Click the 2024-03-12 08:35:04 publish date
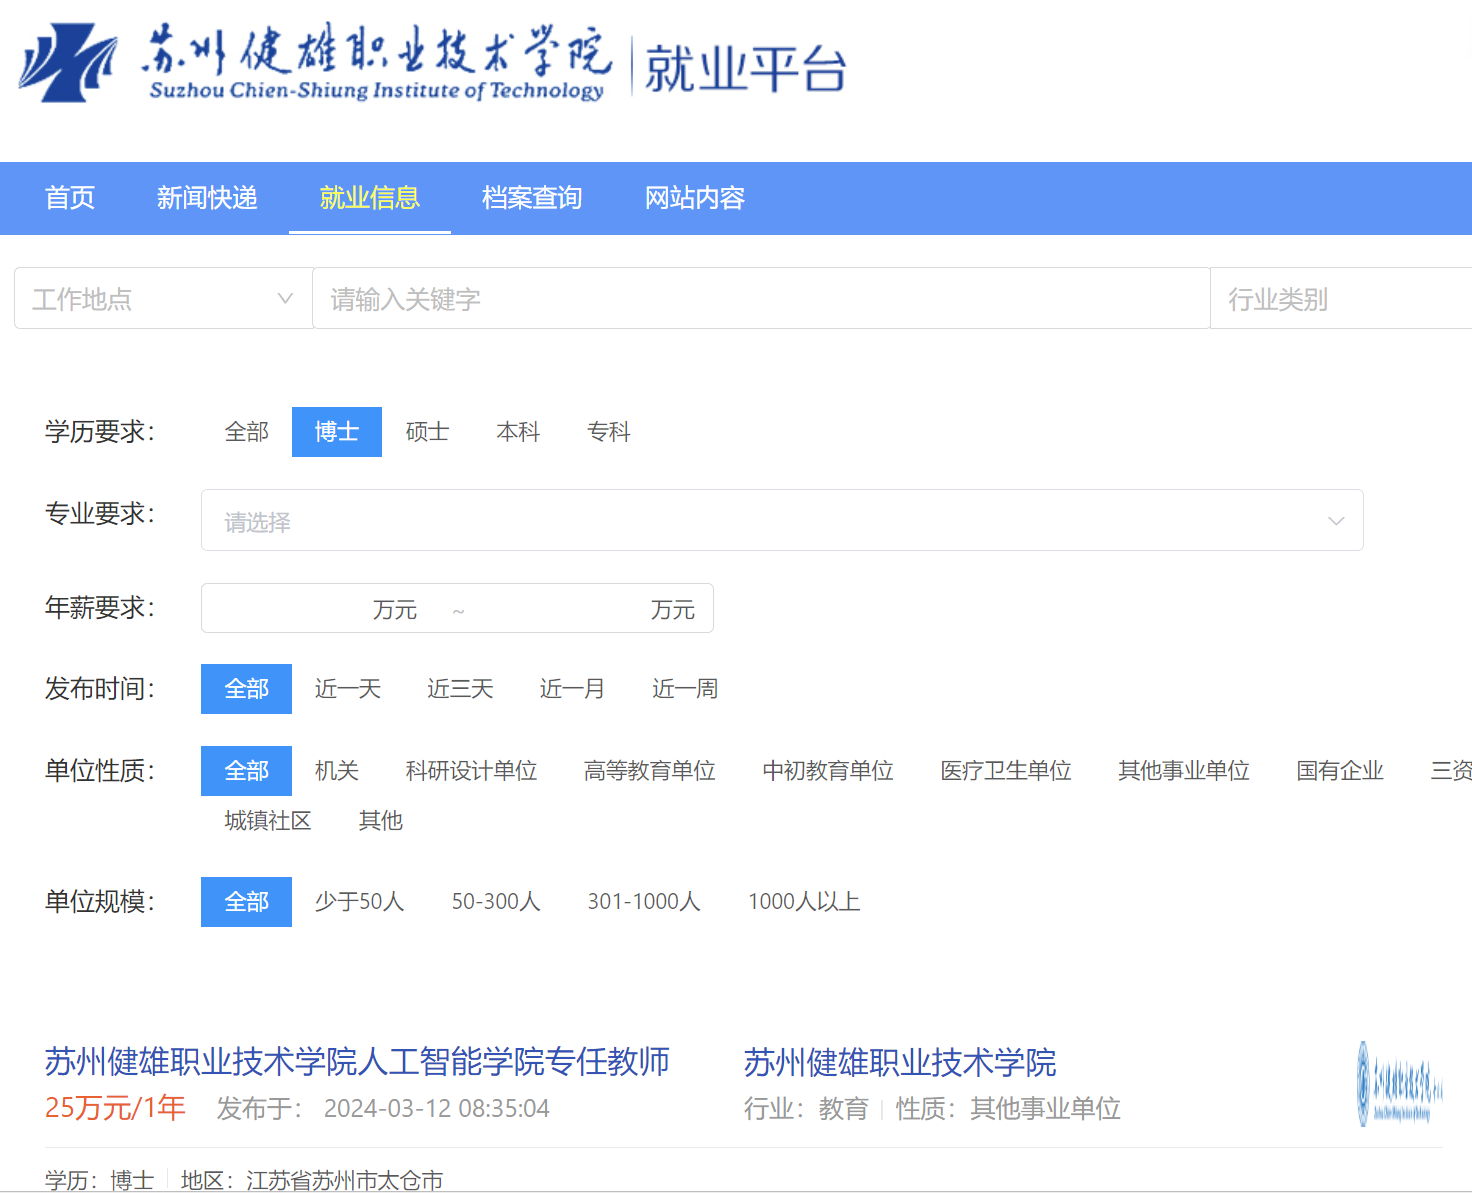This screenshot has width=1472, height=1193. (437, 1109)
